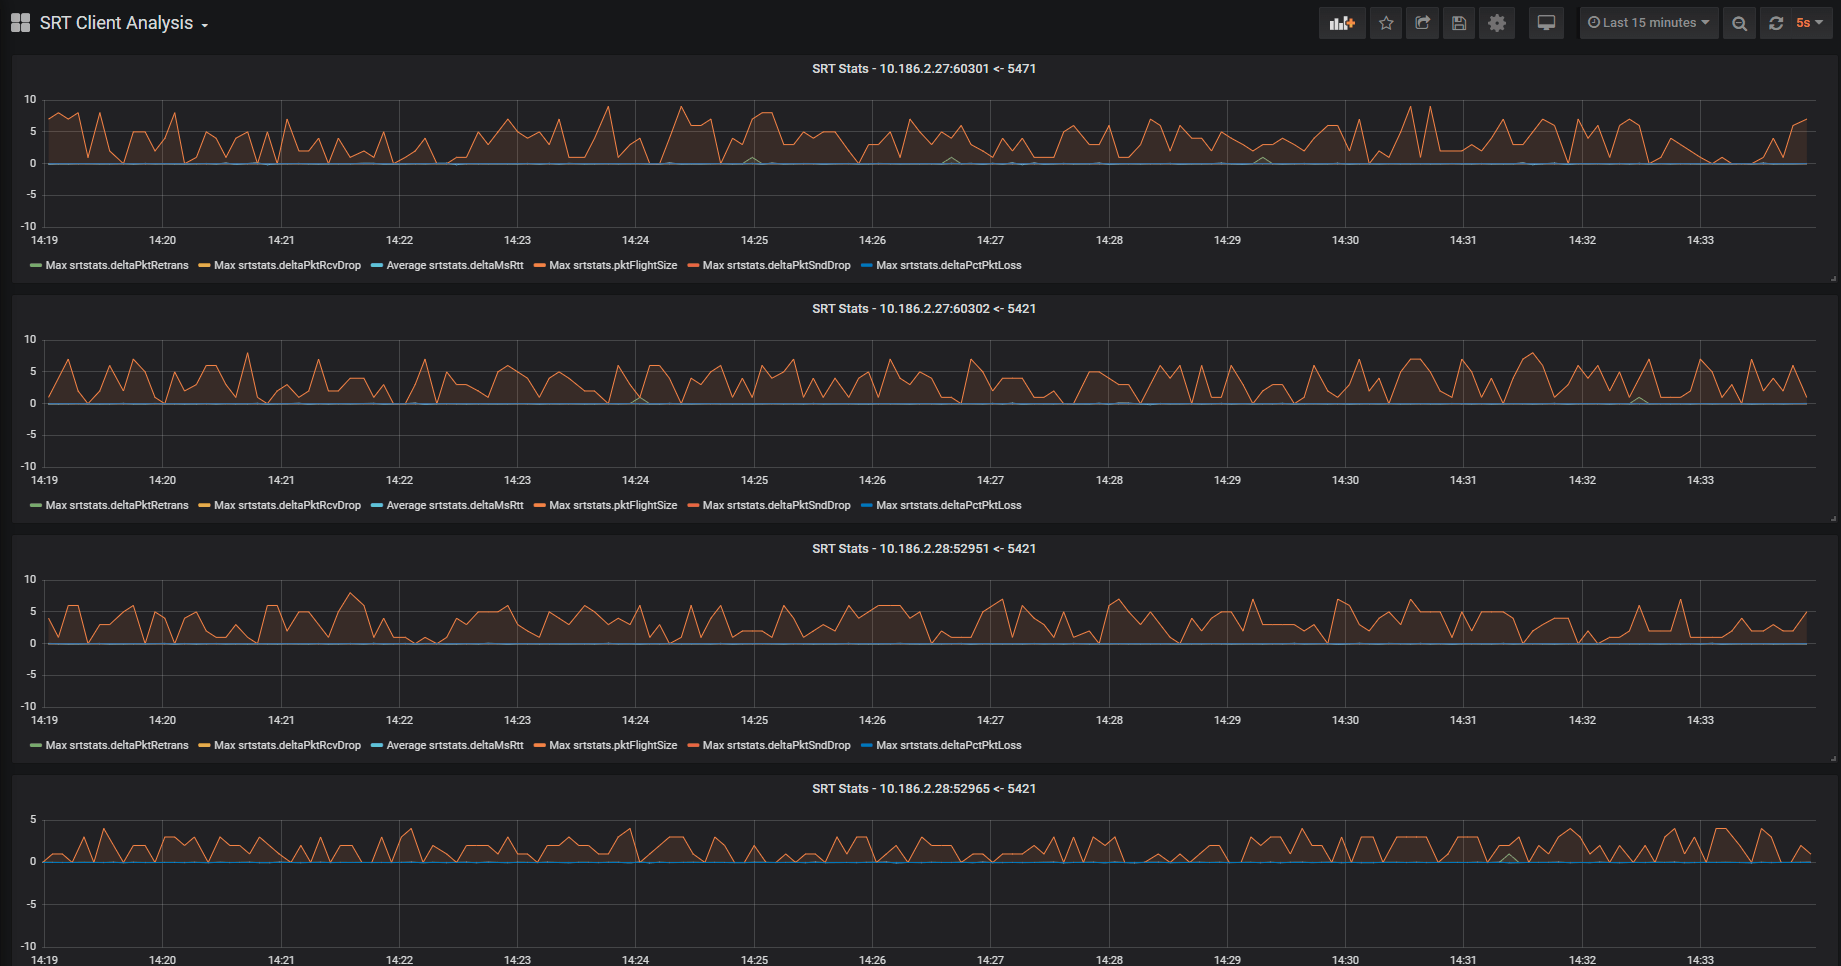Open the Last 15 minutes time picker

coord(1649,23)
